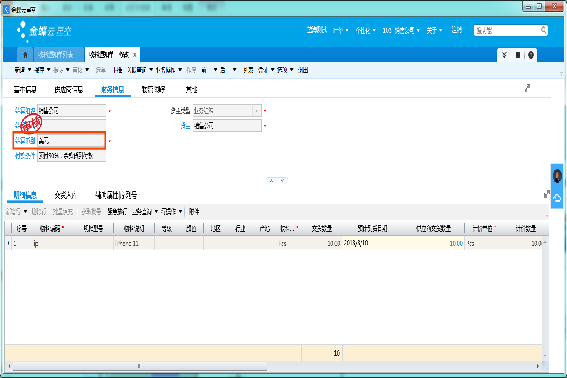Click the left scroll arrow of the horizontal scrollbar
567x378 pixels.
(x=9, y=366)
